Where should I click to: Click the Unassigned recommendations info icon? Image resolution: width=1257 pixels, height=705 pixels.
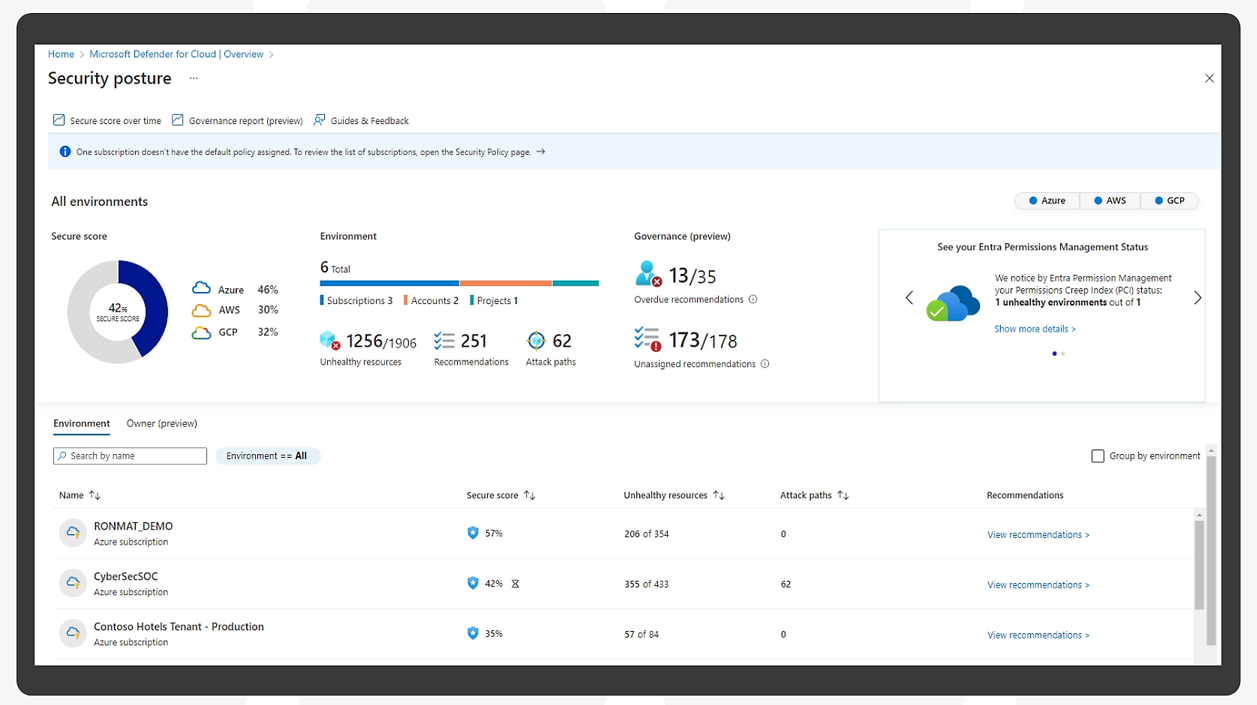[765, 364]
